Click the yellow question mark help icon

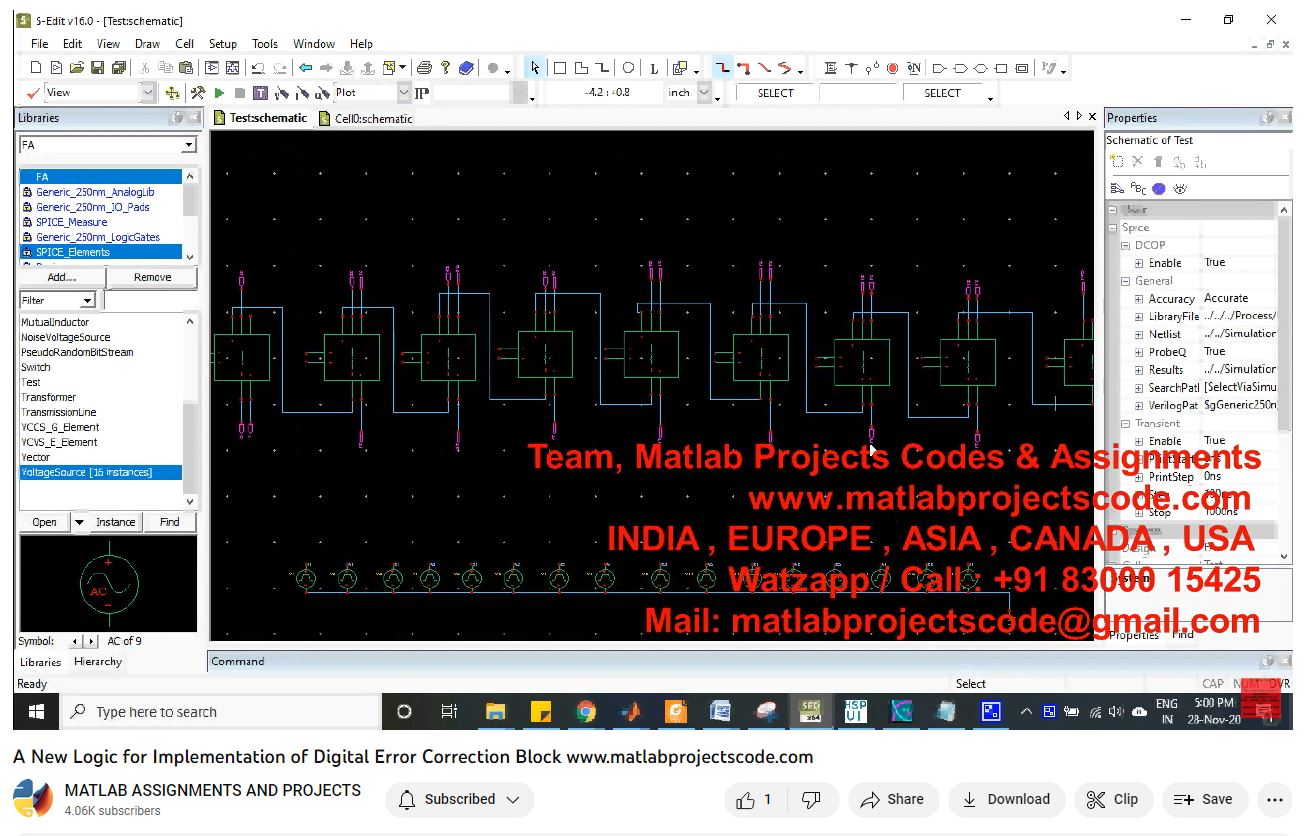tap(445, 68)
